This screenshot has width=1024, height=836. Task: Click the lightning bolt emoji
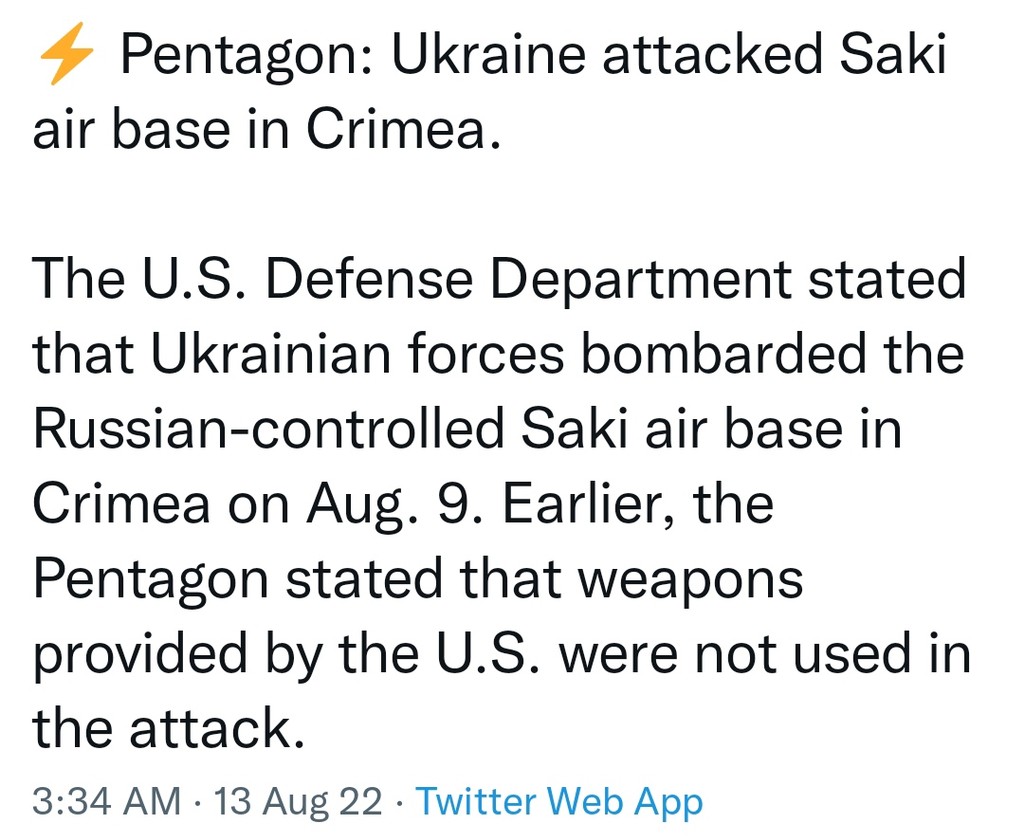click(66, 54)
